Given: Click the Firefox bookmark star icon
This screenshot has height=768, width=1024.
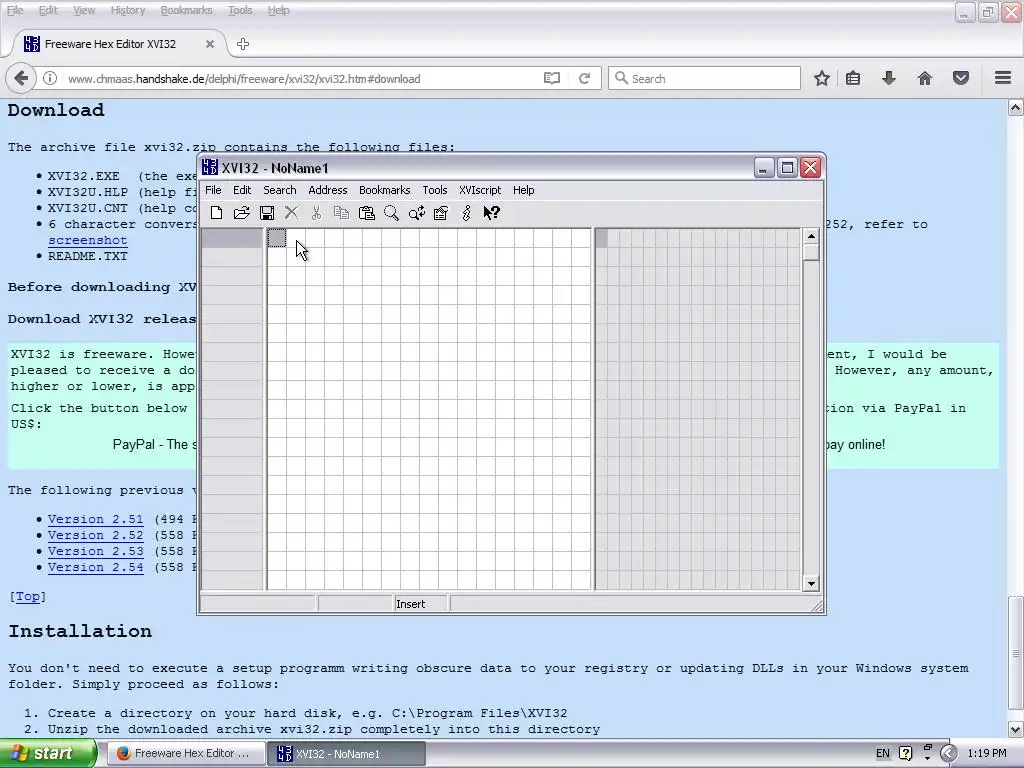Looking at the screenshot, I should [822, 78].
